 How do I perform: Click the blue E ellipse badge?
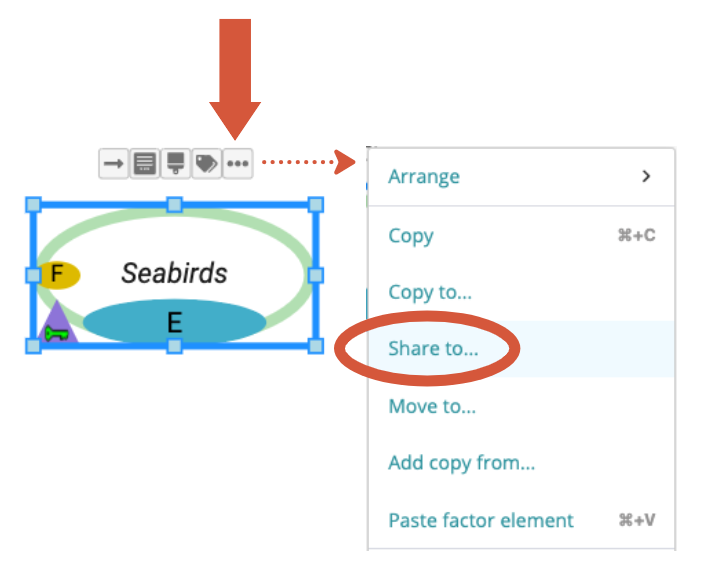[174, 322]
